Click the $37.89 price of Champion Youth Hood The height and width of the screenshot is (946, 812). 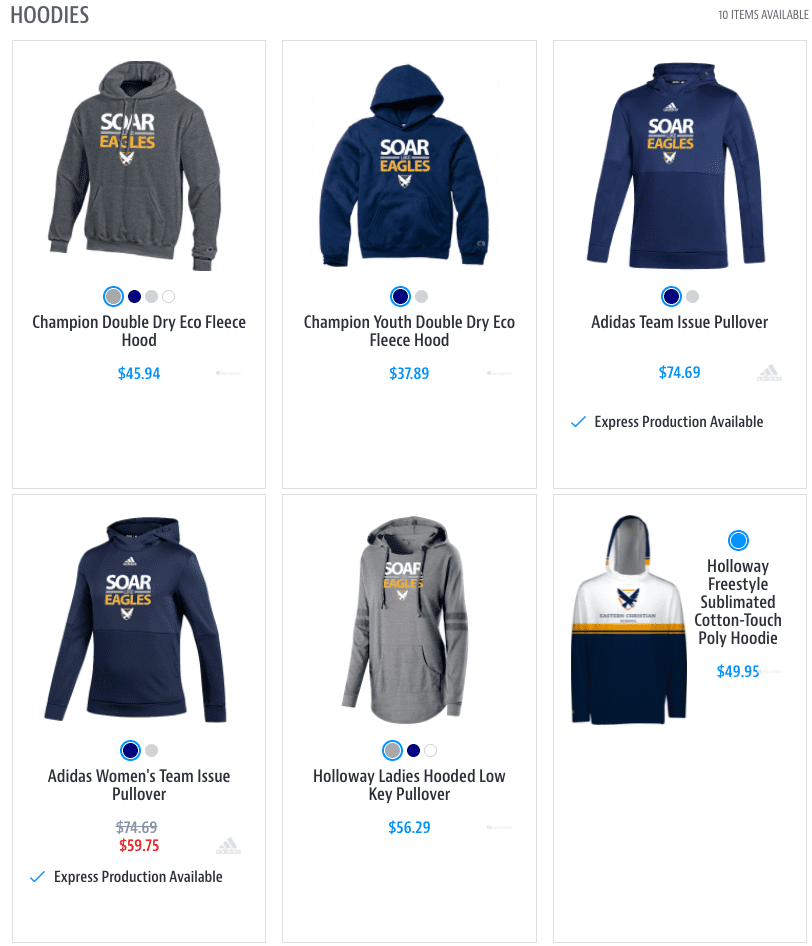point(409,373)
